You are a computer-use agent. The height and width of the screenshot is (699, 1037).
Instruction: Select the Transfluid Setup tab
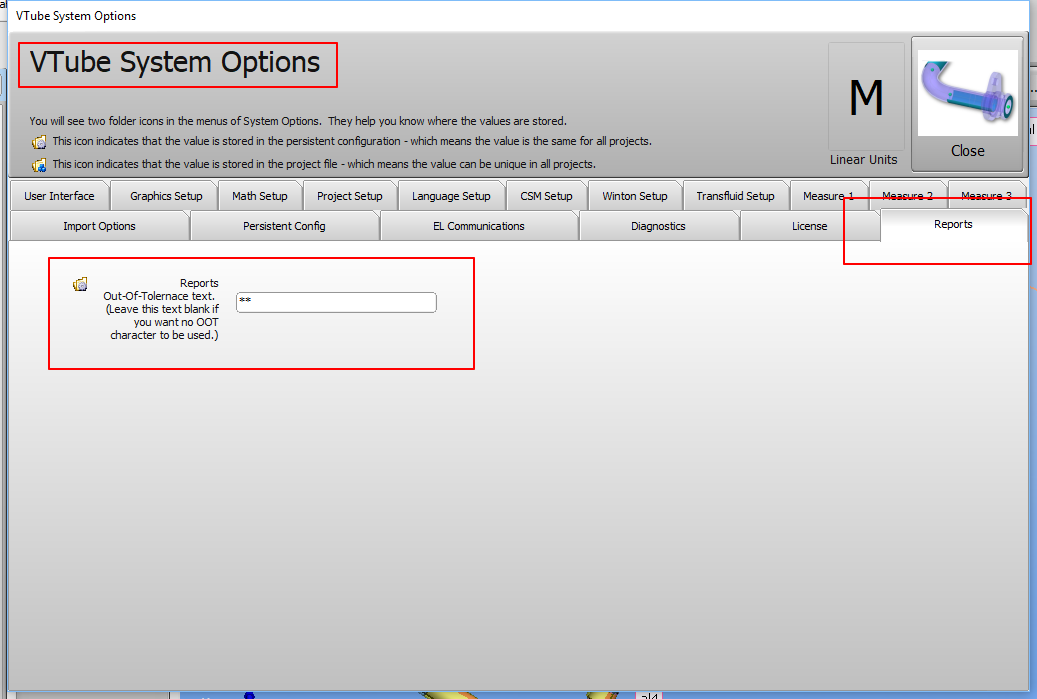click(x=735, y=196)
